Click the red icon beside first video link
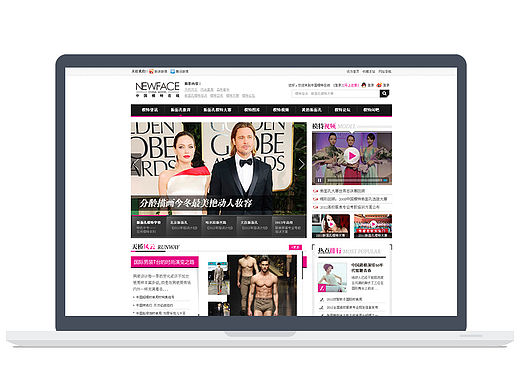Viewport: 520px width, 390px height. pyautogui.click(x=315, y=191)
